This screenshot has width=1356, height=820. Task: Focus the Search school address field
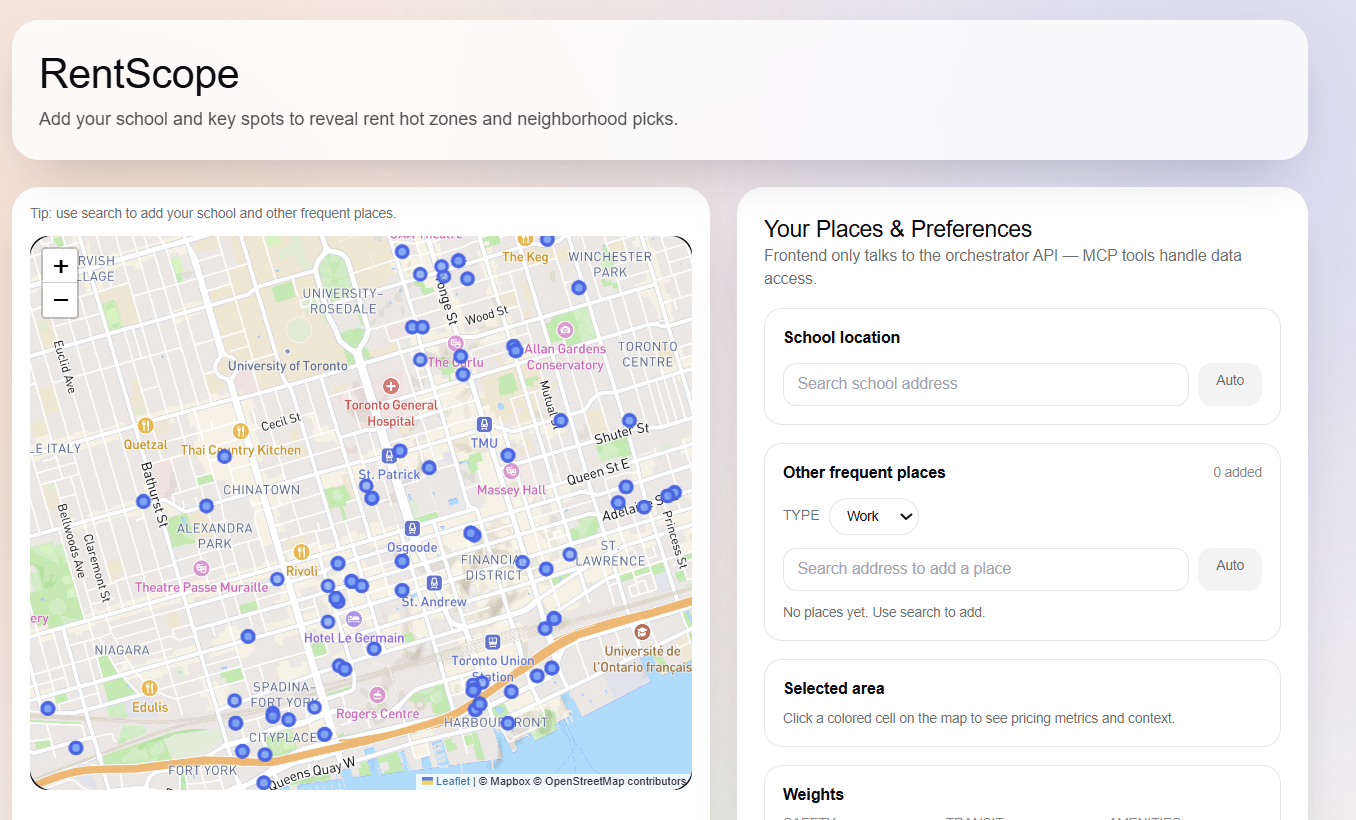coord(986,384)
